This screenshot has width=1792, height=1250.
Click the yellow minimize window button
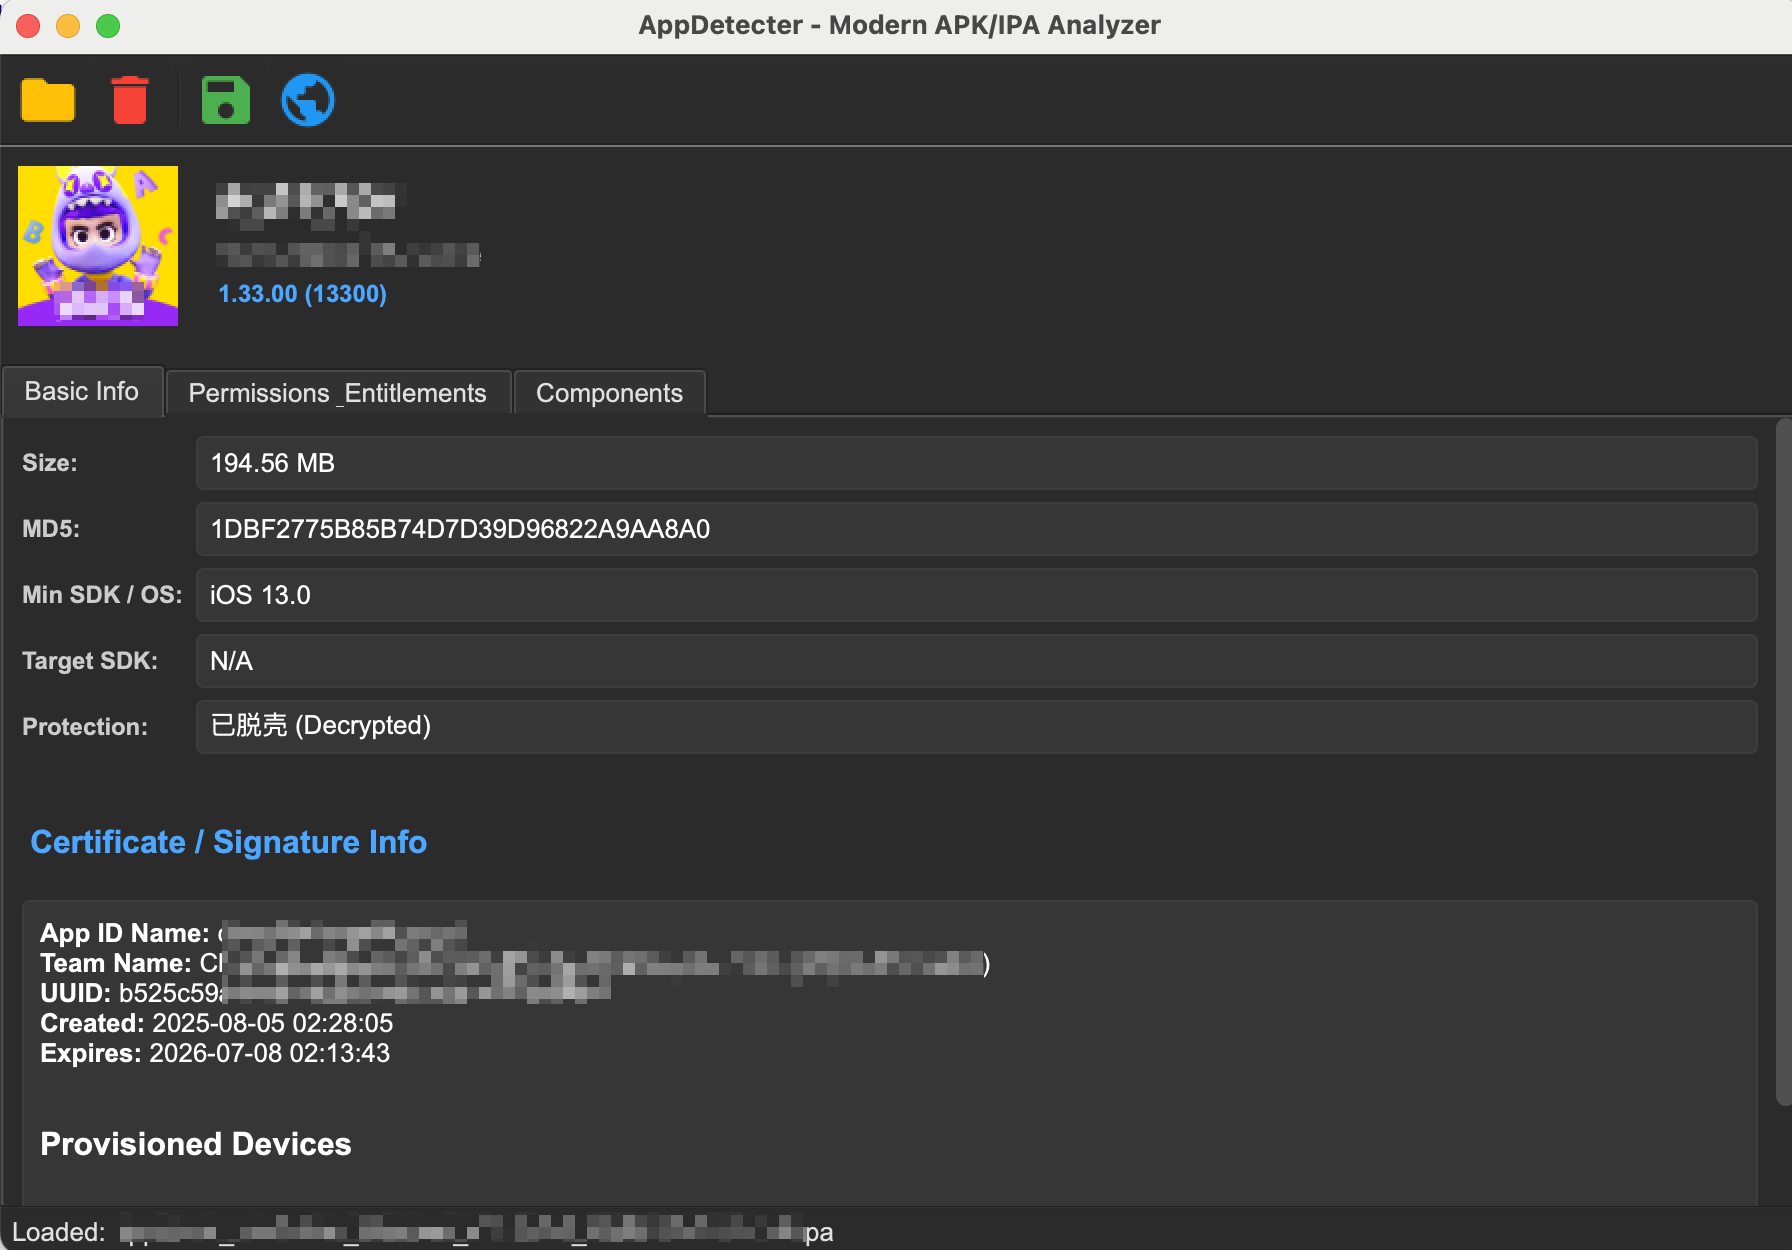(x=68, y=26)
